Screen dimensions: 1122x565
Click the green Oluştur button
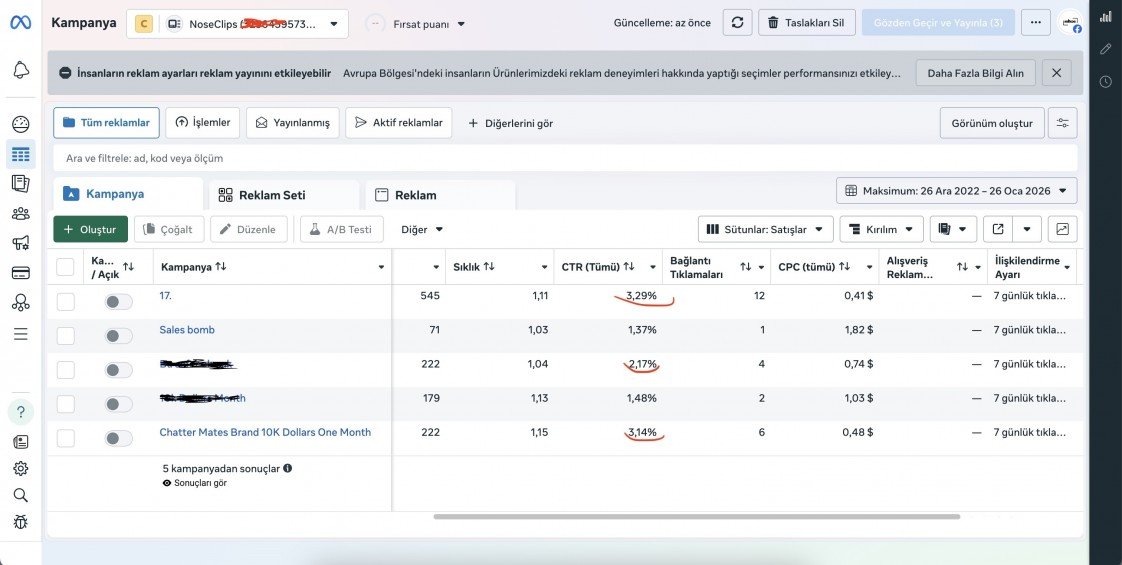90,230
